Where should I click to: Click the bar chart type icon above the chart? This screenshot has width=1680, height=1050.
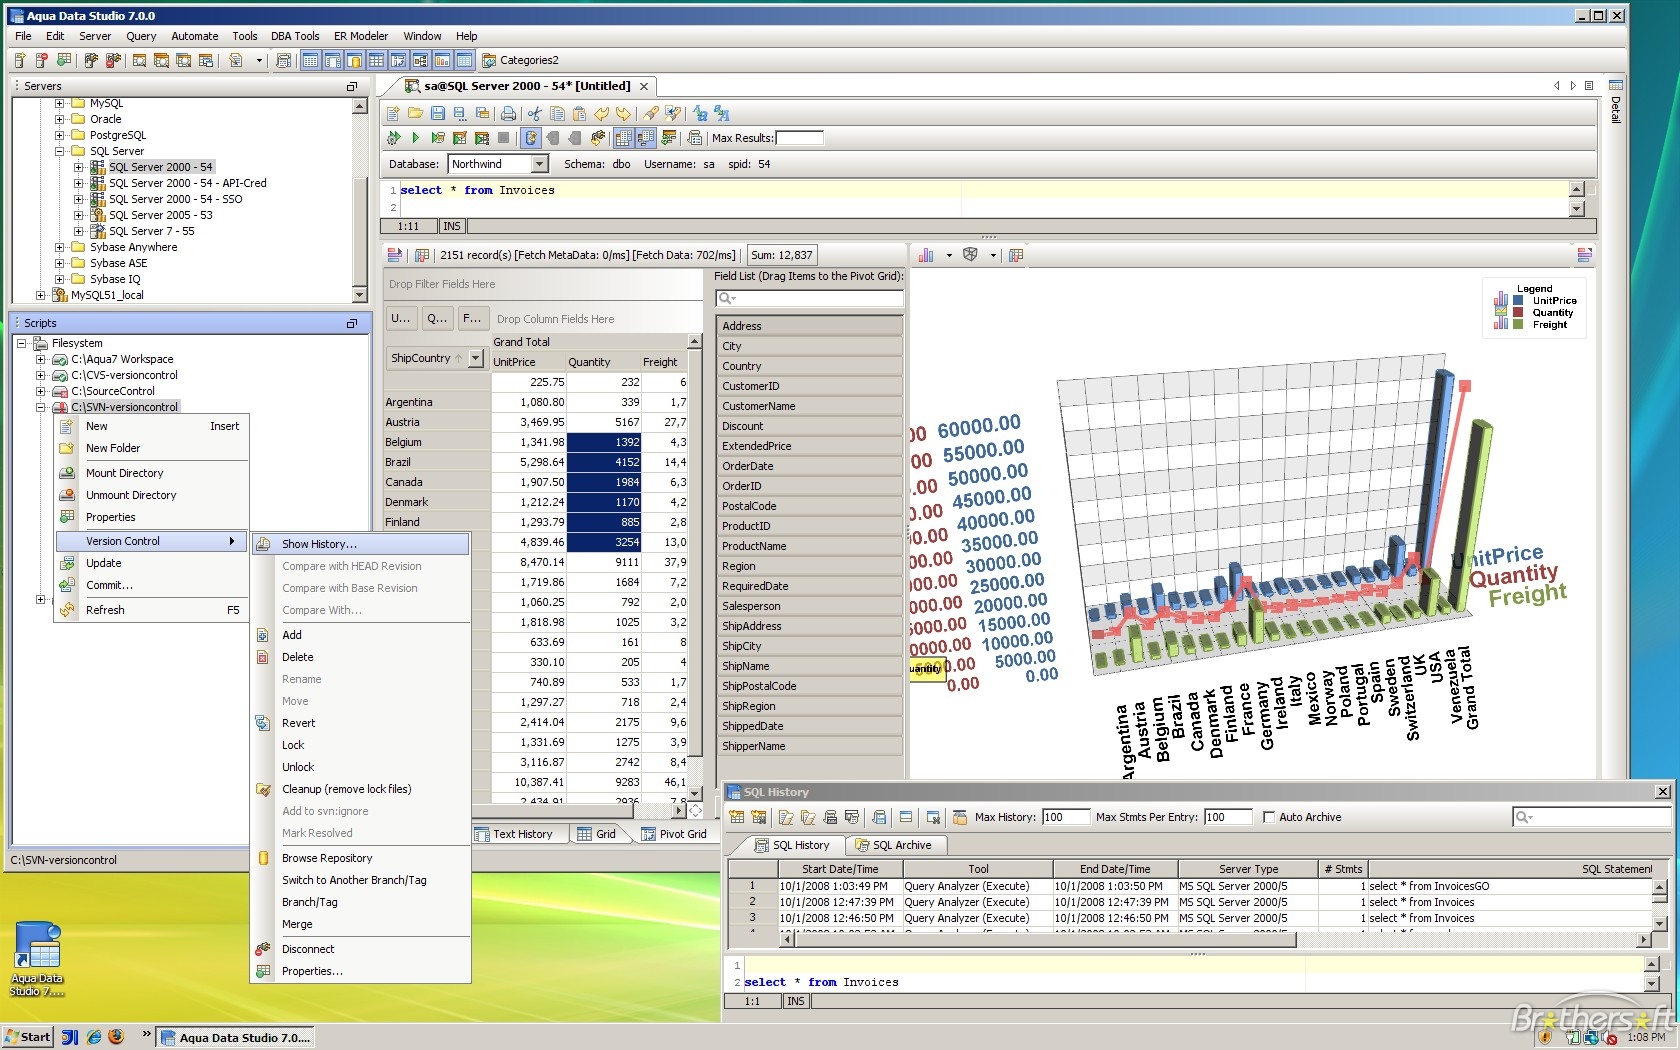(x=926, y=255)
